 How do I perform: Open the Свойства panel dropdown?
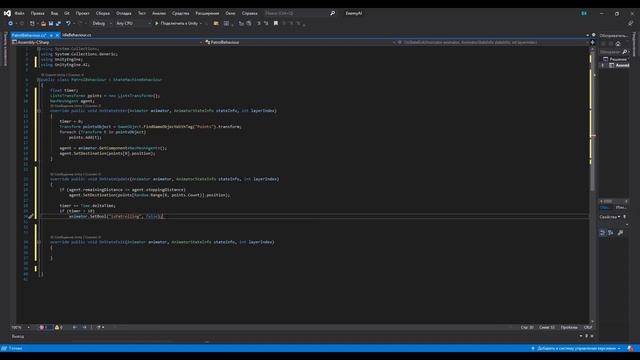point(620,217)
